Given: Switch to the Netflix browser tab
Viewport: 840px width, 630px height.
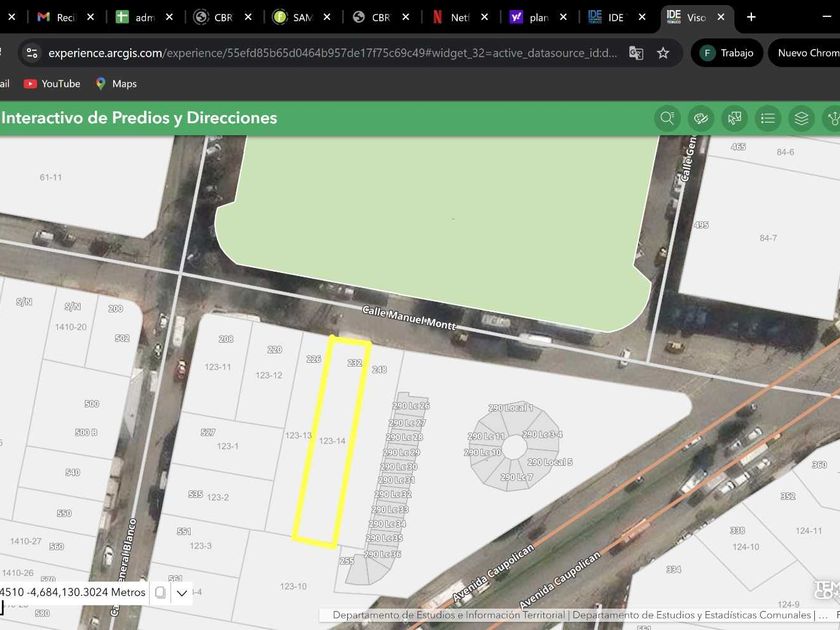Looking at the screenshot, I should 450,17.
